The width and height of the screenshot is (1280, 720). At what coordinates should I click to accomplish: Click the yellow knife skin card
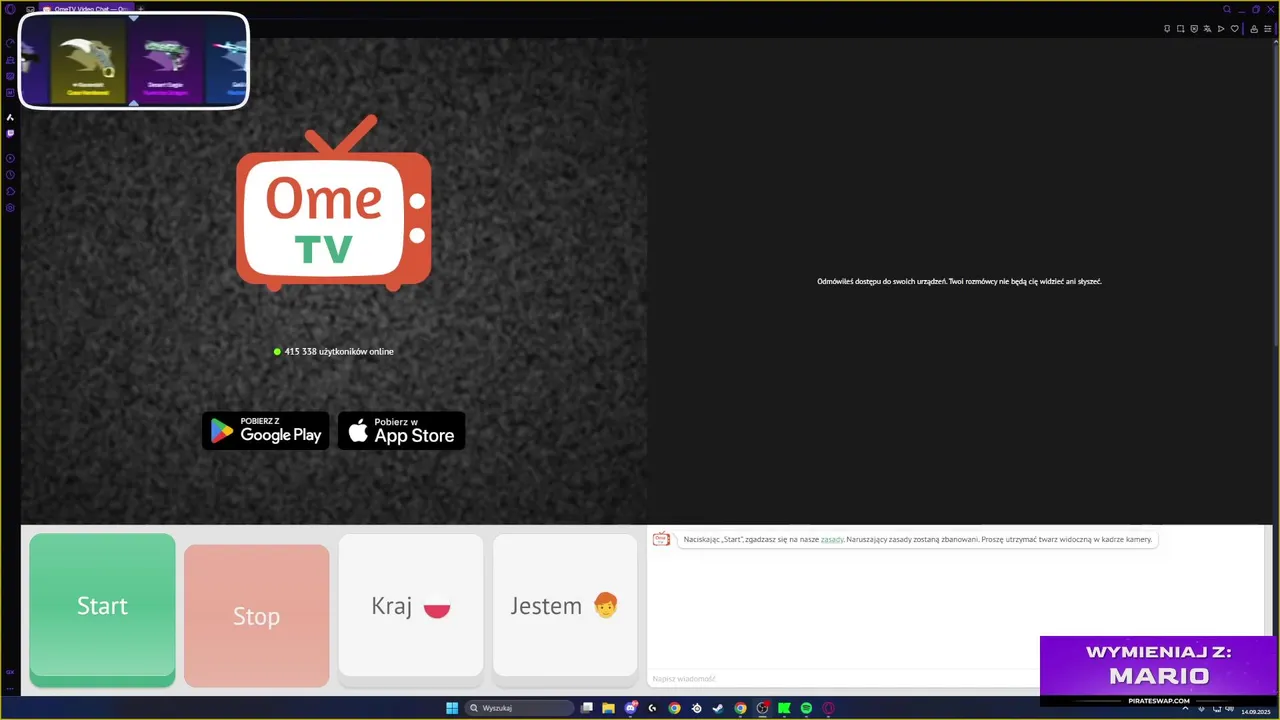point(88,63)
